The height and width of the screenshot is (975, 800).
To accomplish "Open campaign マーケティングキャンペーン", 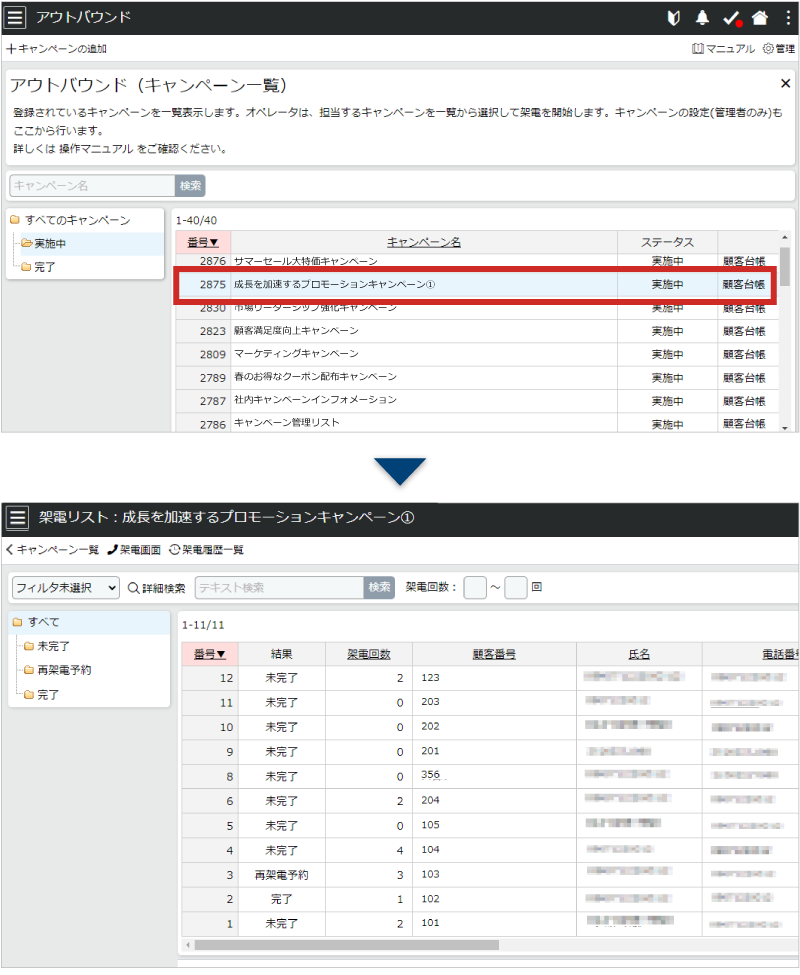I will click(x=296, y=354).
